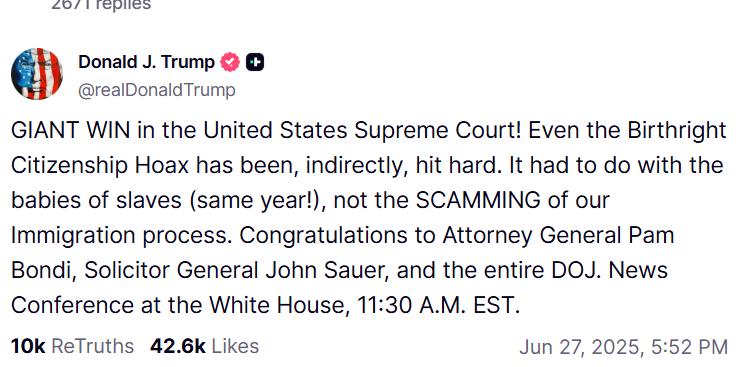Click the GIANT WIN opening phrase
This screenshot has width=746, height=367.
click(x=70, y=131)
